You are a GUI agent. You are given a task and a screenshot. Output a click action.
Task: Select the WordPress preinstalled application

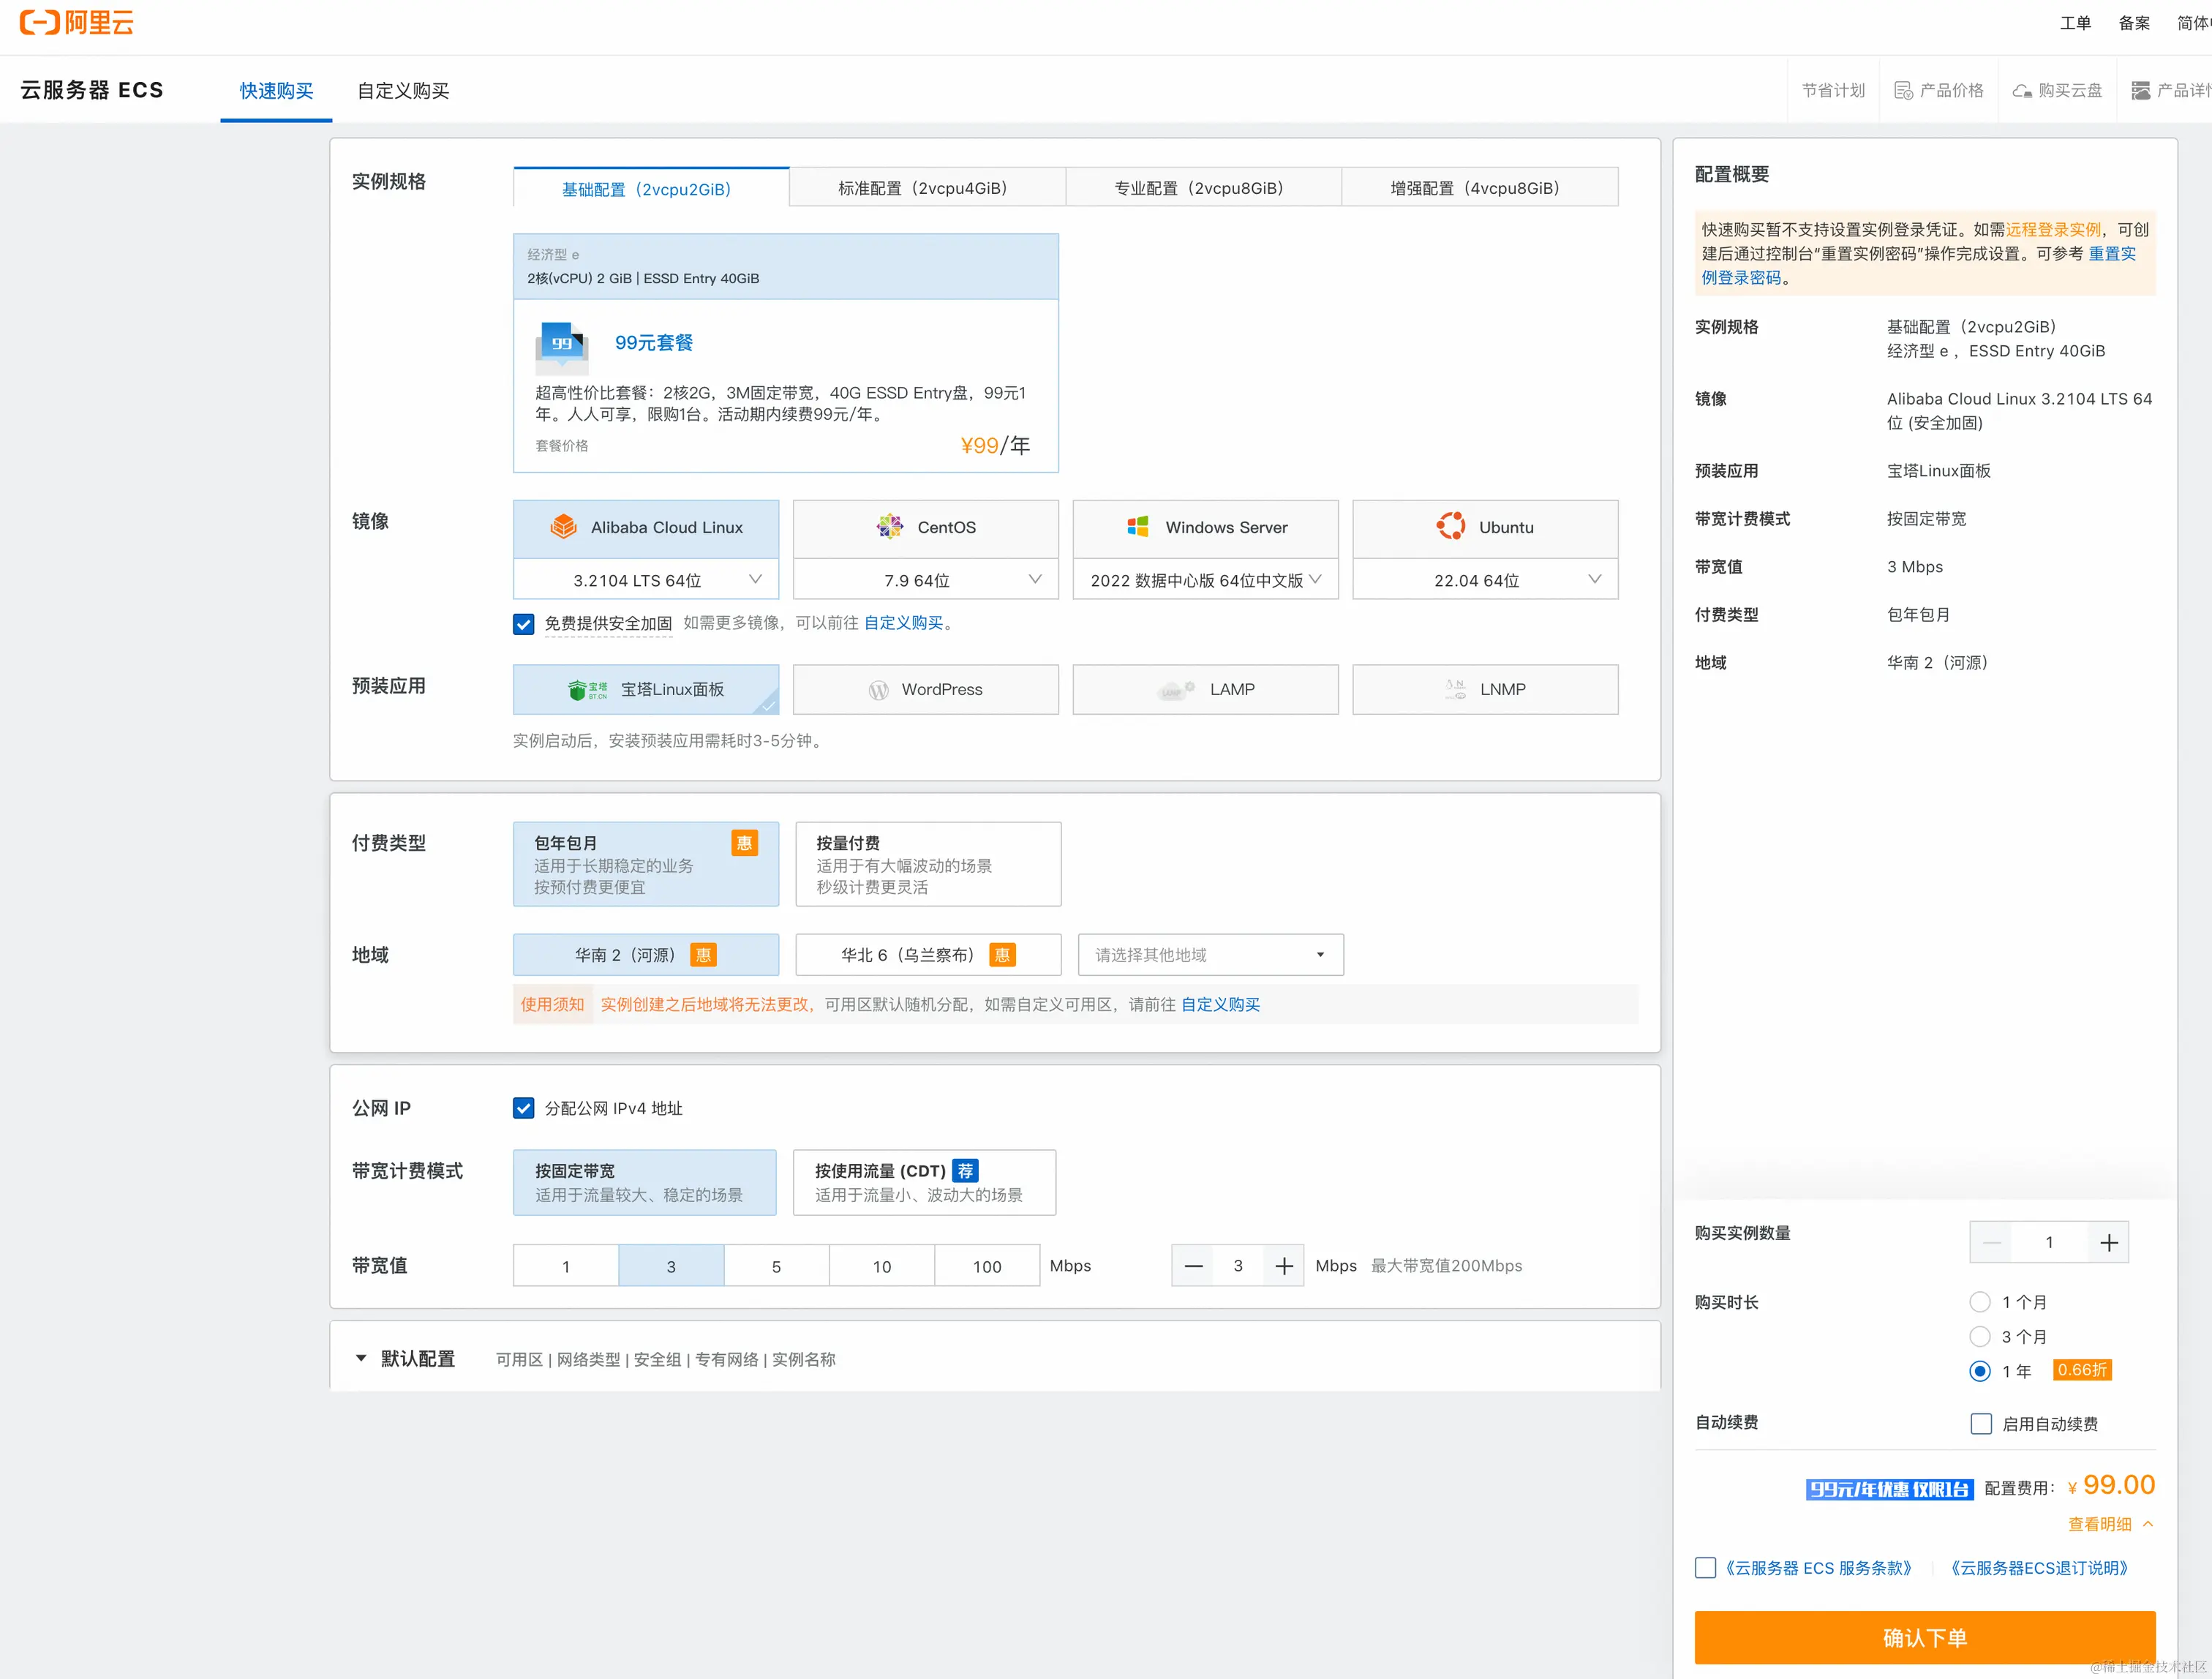click(925, 689)
